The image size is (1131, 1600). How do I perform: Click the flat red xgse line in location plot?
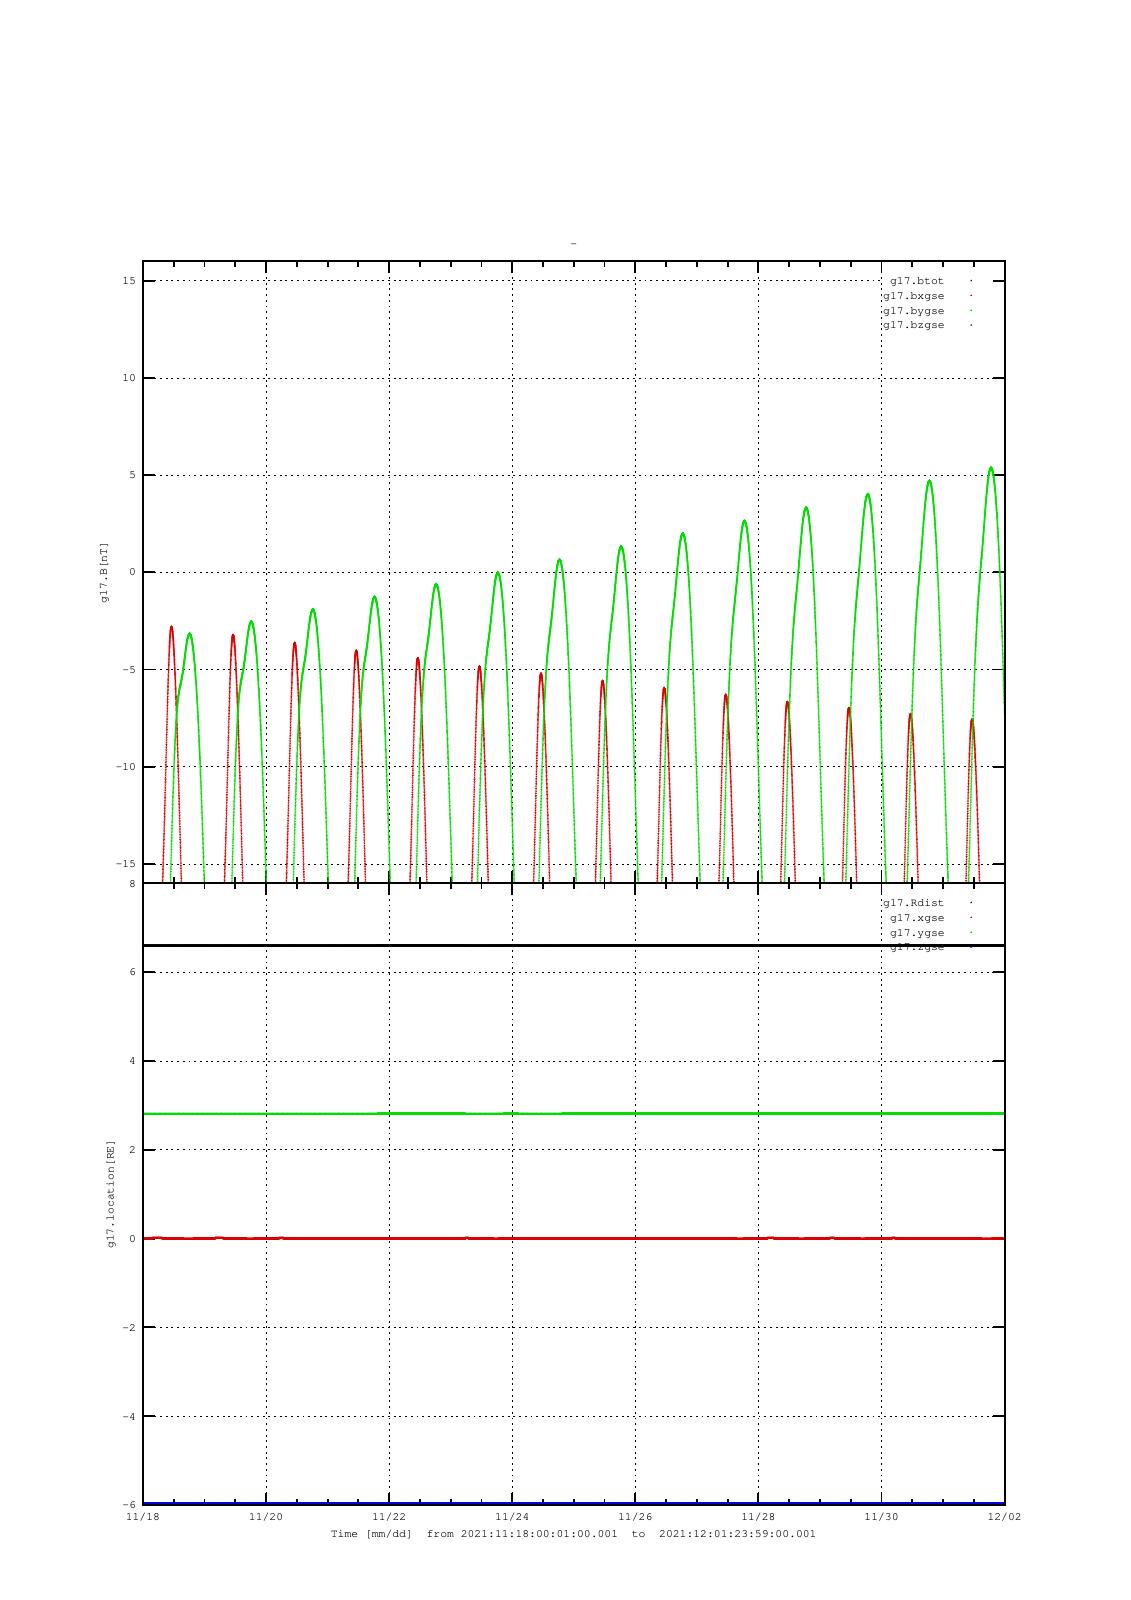[573, 1238]
